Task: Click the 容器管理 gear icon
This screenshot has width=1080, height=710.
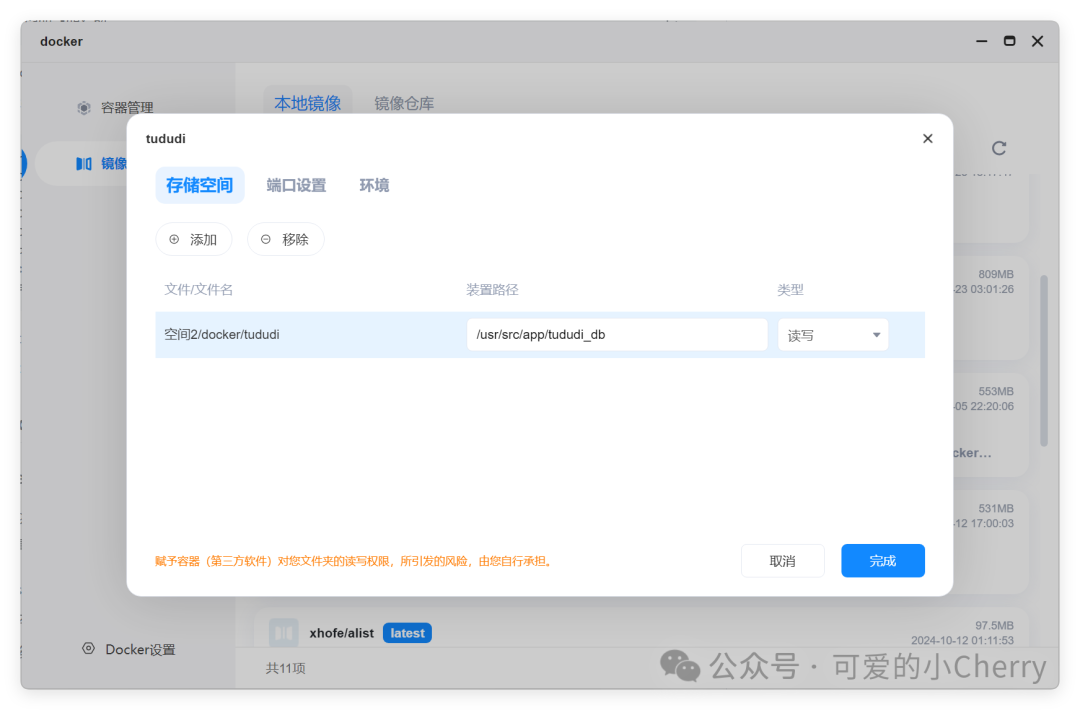Action: point(83,107)
